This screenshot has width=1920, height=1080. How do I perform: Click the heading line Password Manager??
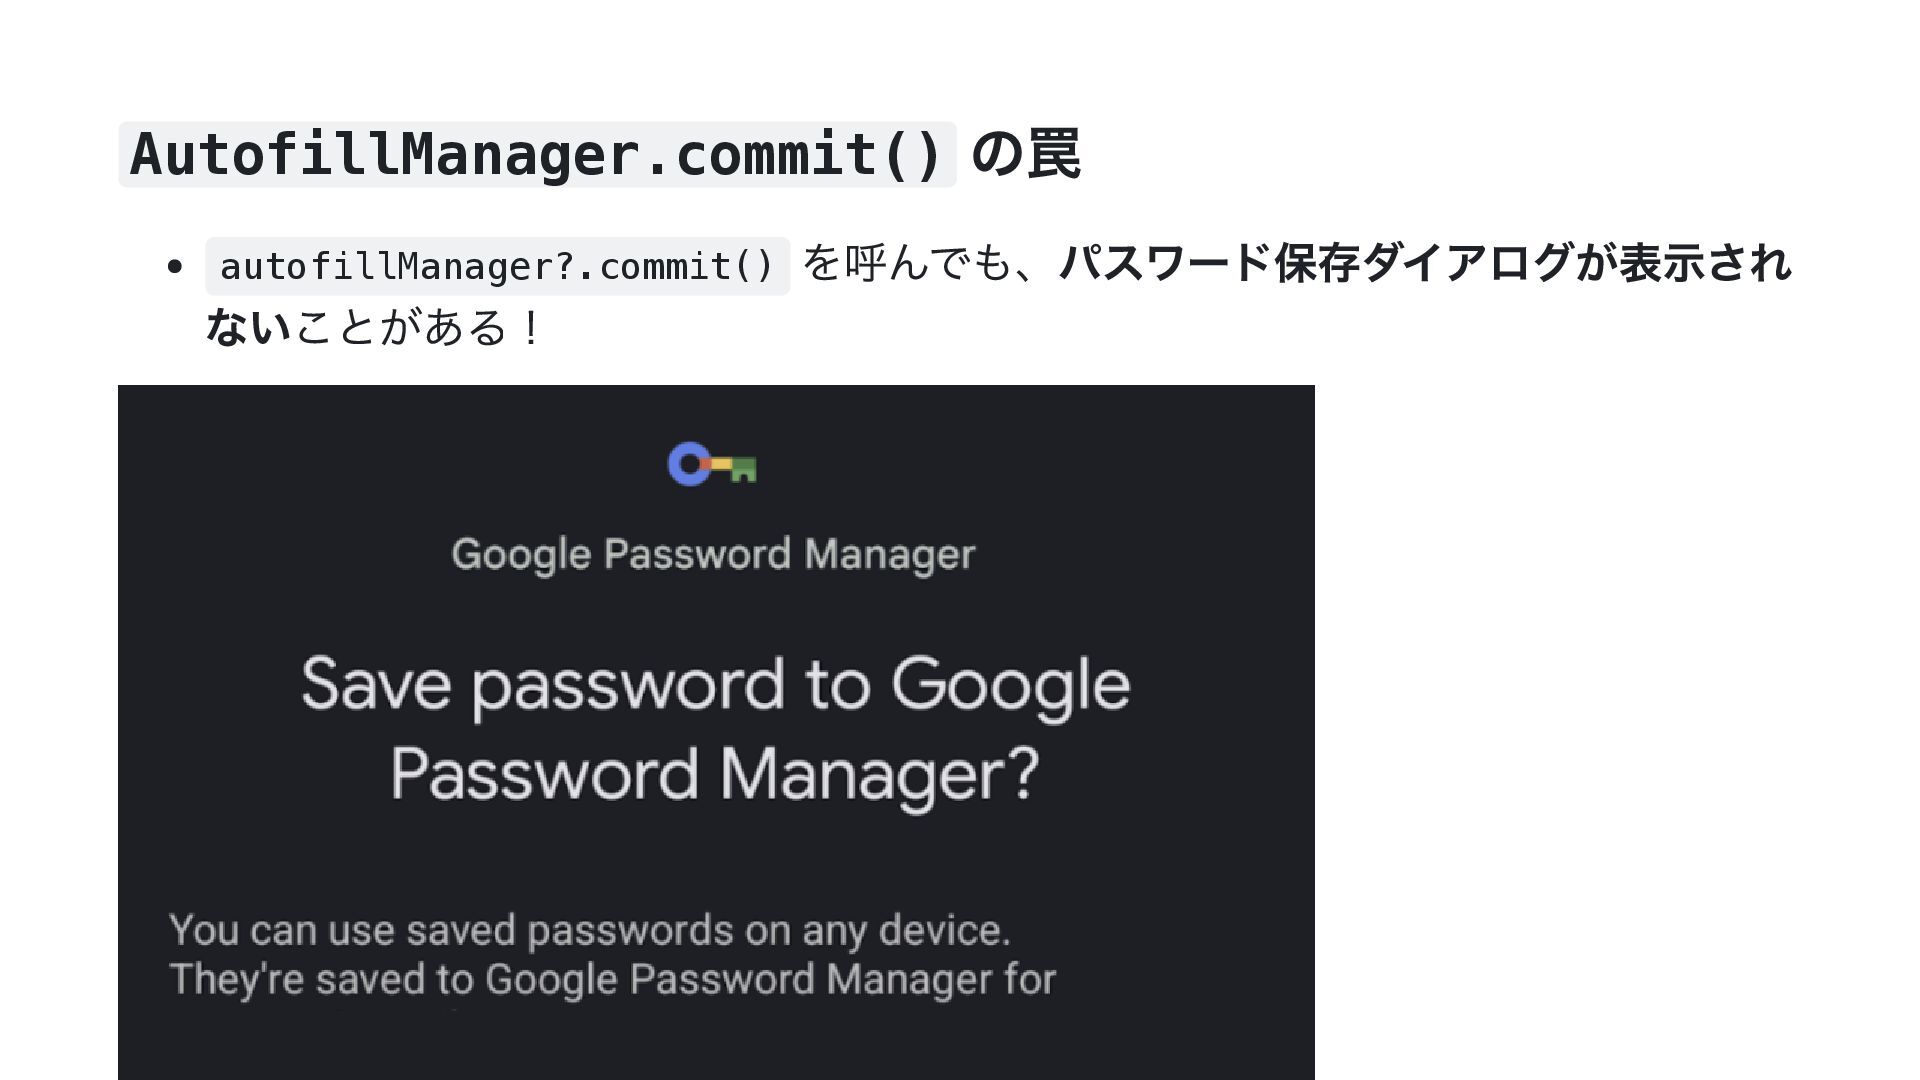pos(716,775)
